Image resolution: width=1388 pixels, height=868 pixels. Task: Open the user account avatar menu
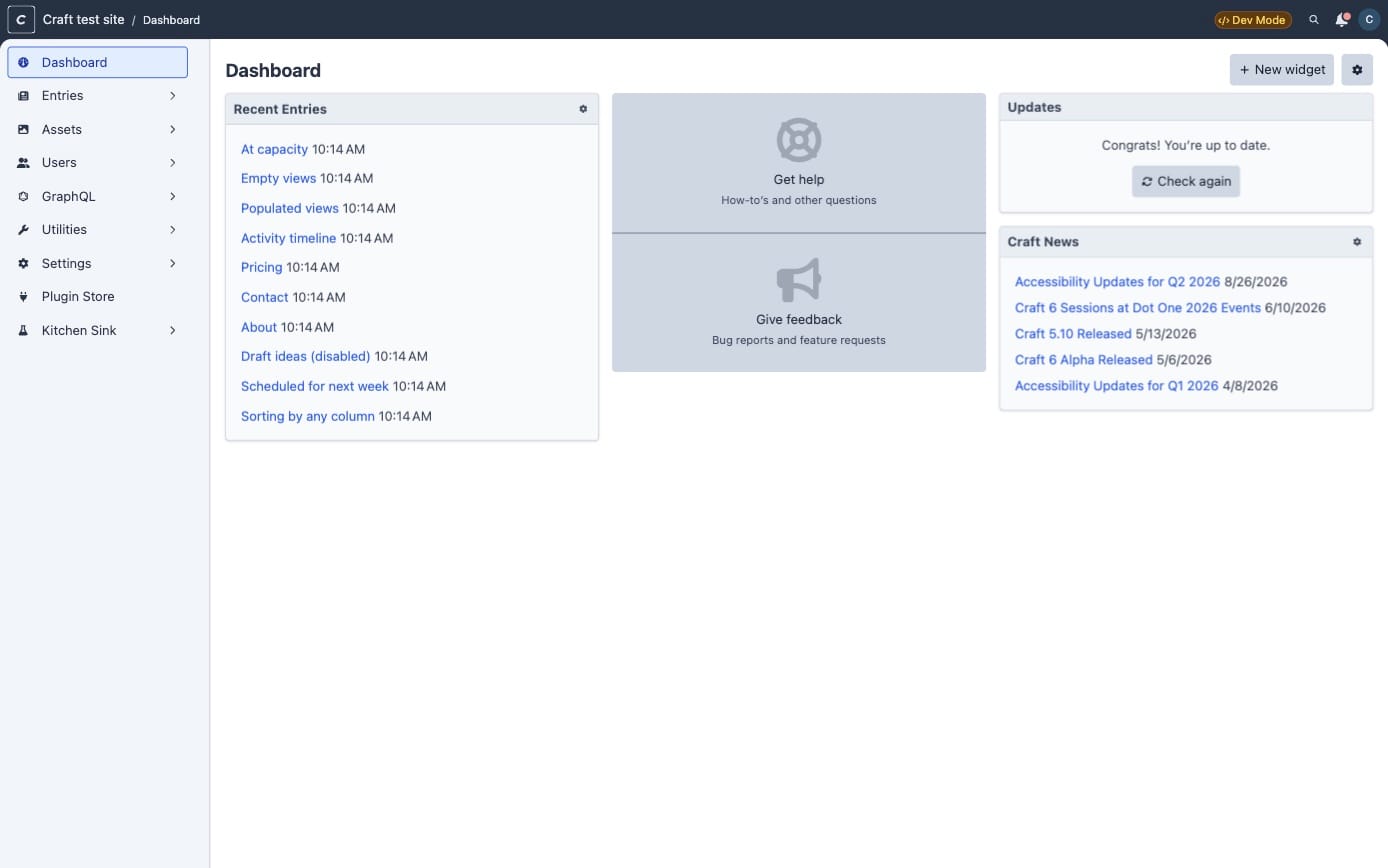tap(1369, 19)
